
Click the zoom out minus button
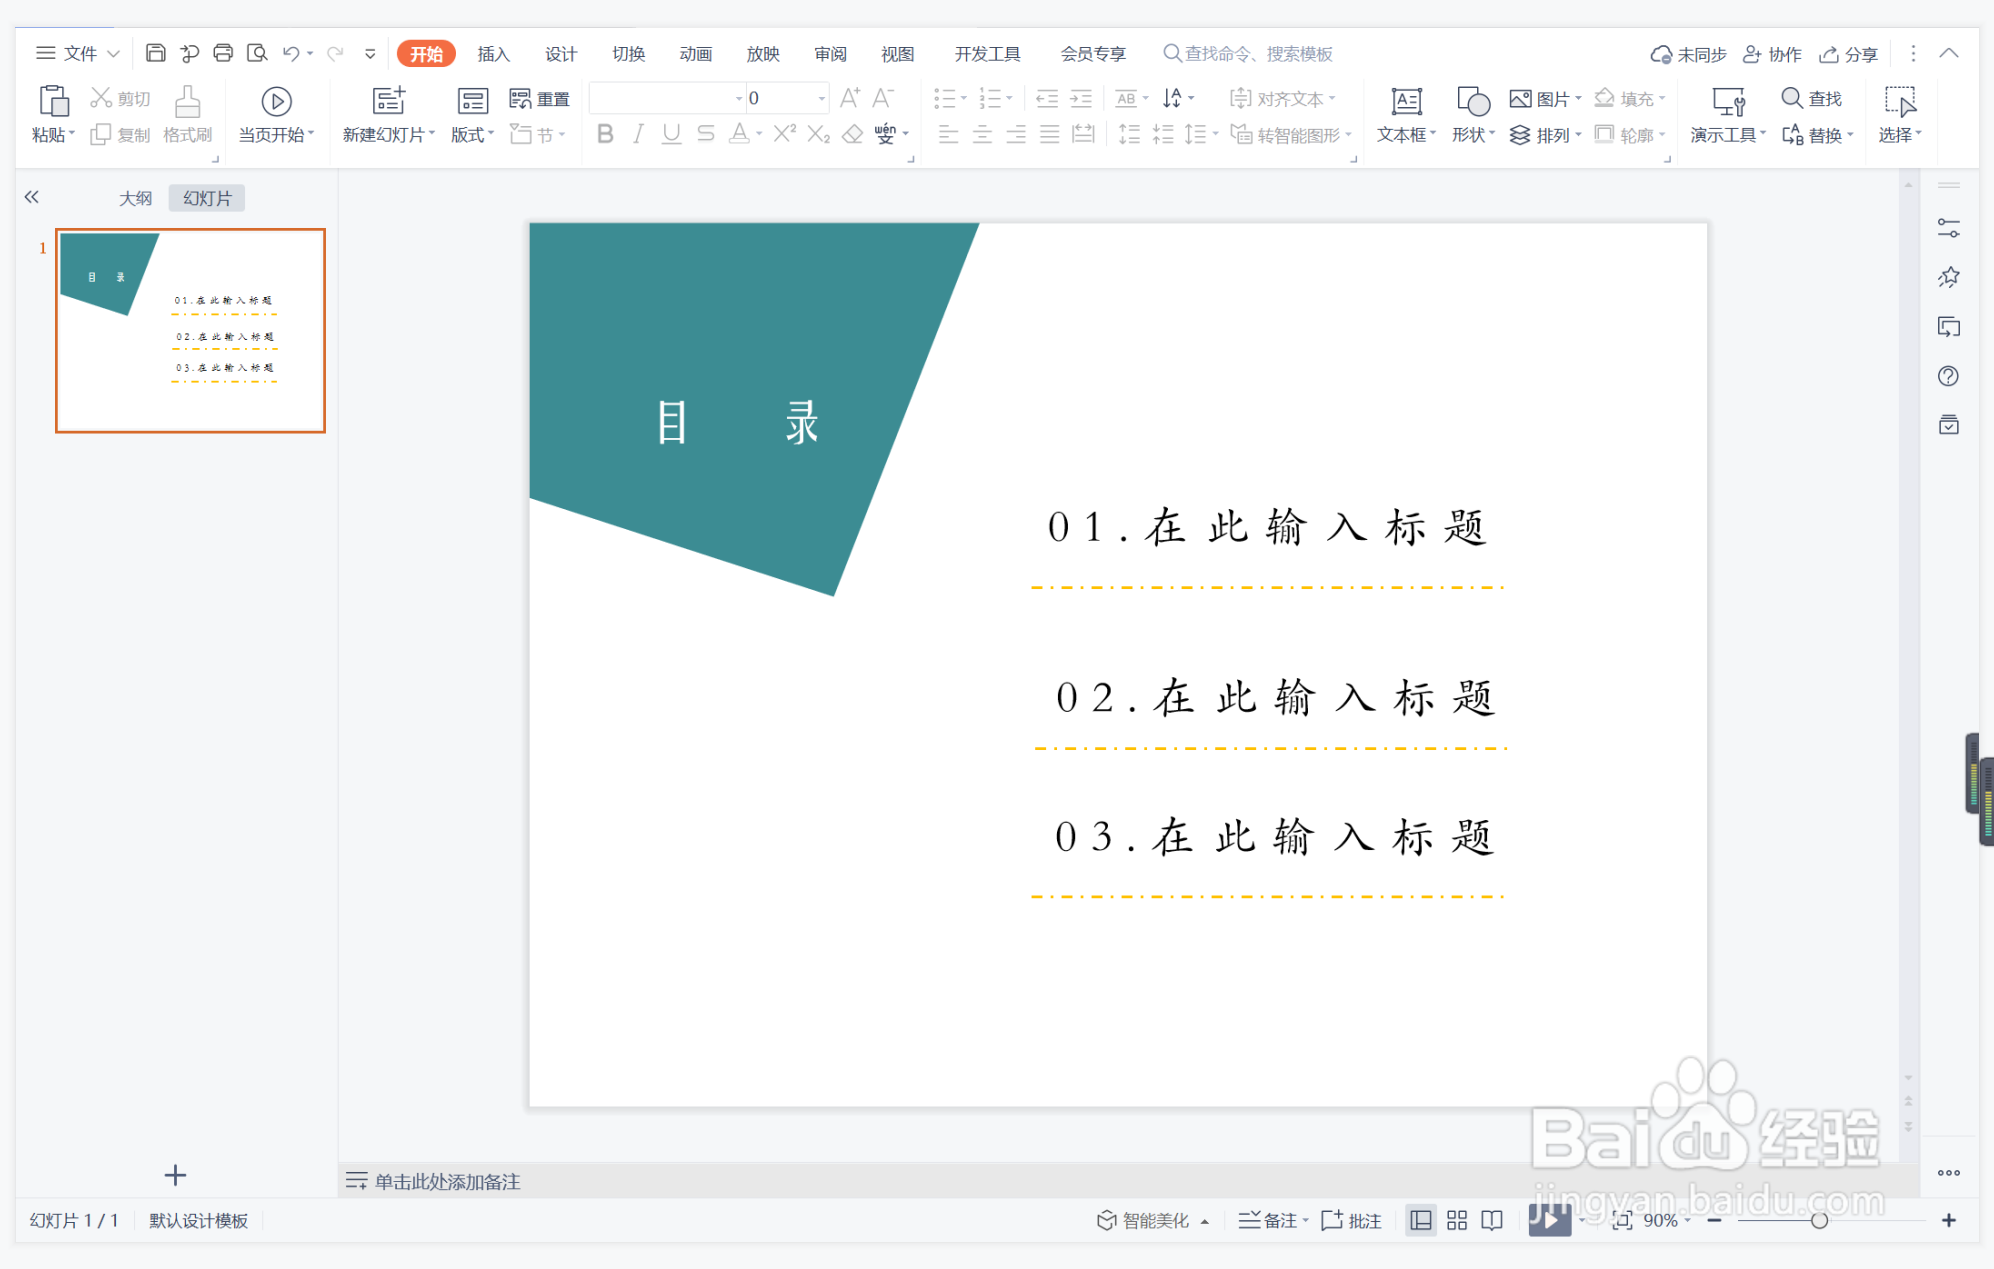[x=1714, y=1220]
